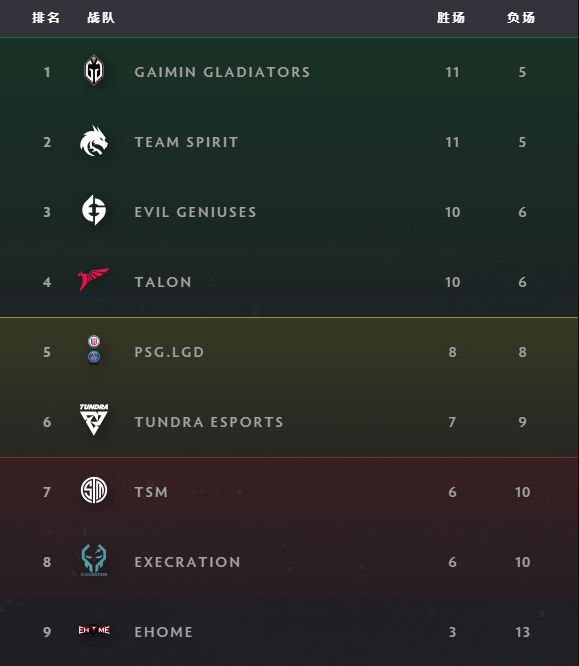Select the Tundra Esports triangle logo
Image resolution: width=579 pixels, height=666 pixels.
[94, 419]
